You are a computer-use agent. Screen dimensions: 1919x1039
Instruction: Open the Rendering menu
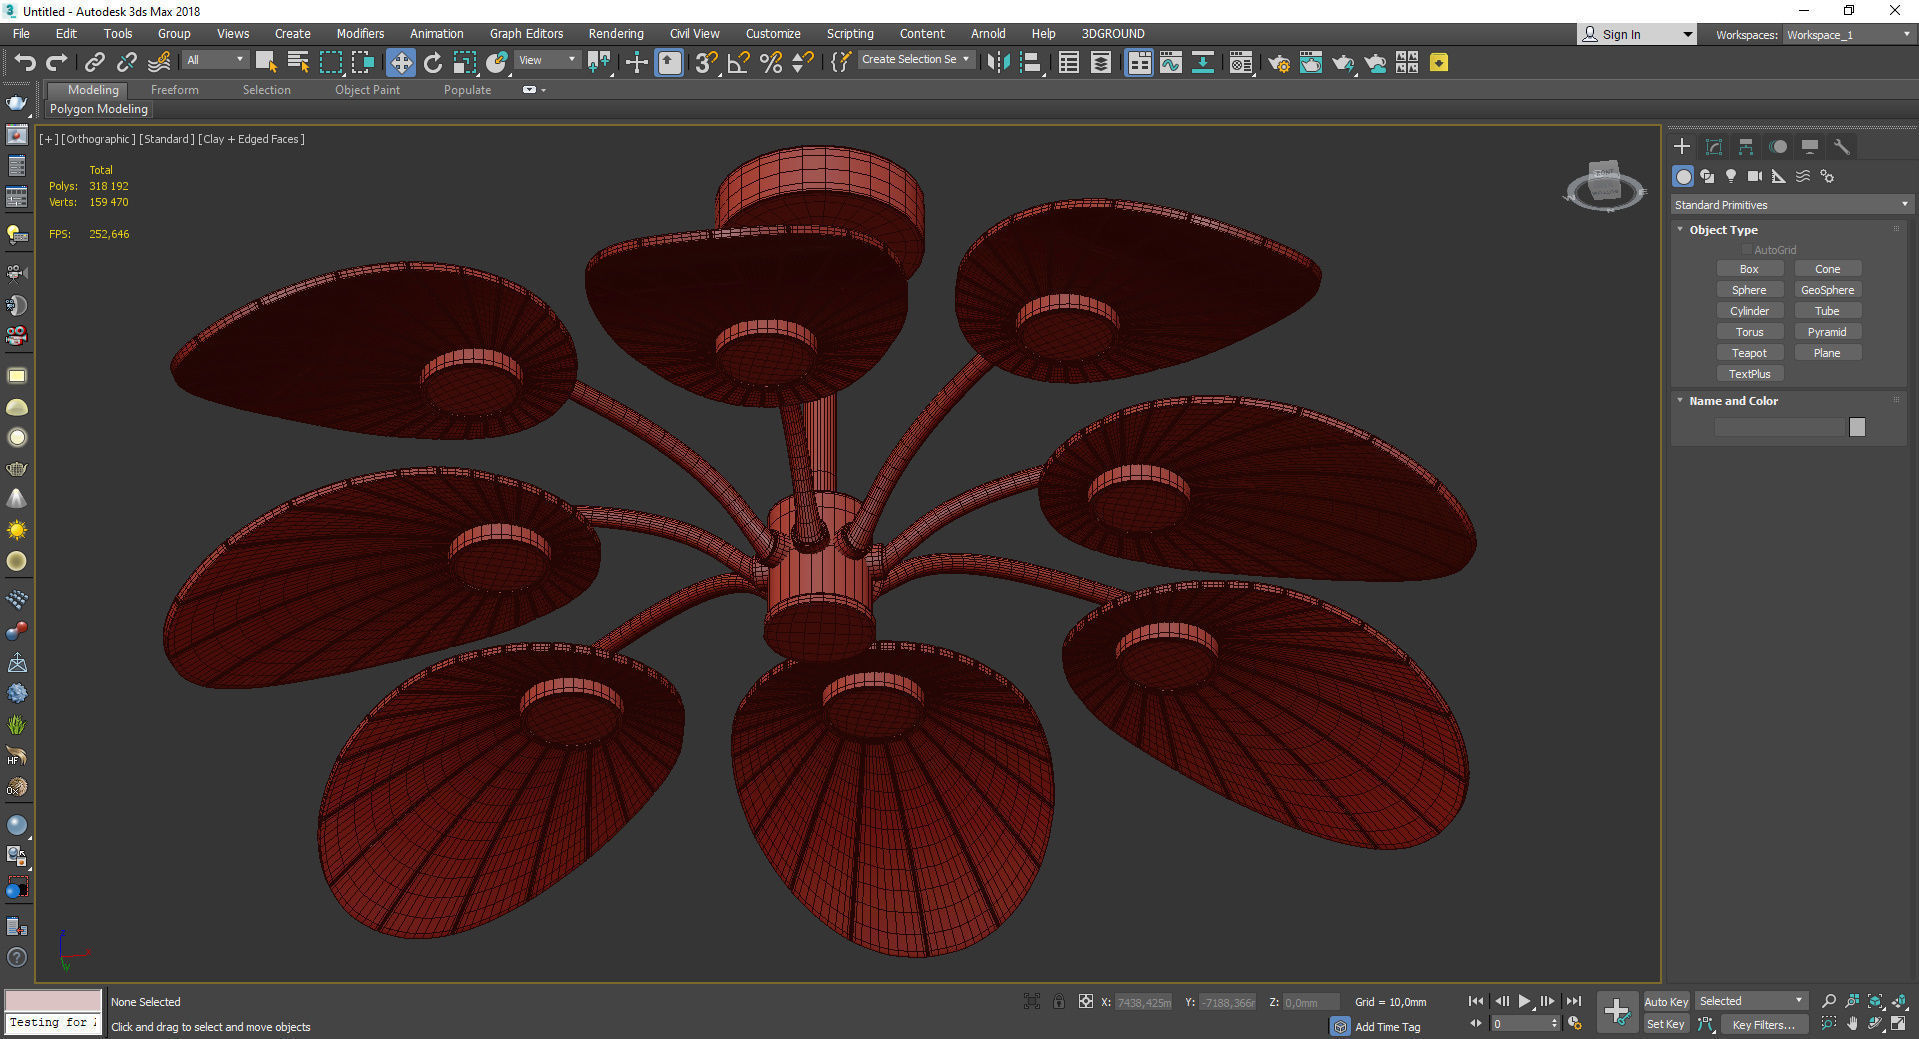pyautogui.click(x=616, y=34)
